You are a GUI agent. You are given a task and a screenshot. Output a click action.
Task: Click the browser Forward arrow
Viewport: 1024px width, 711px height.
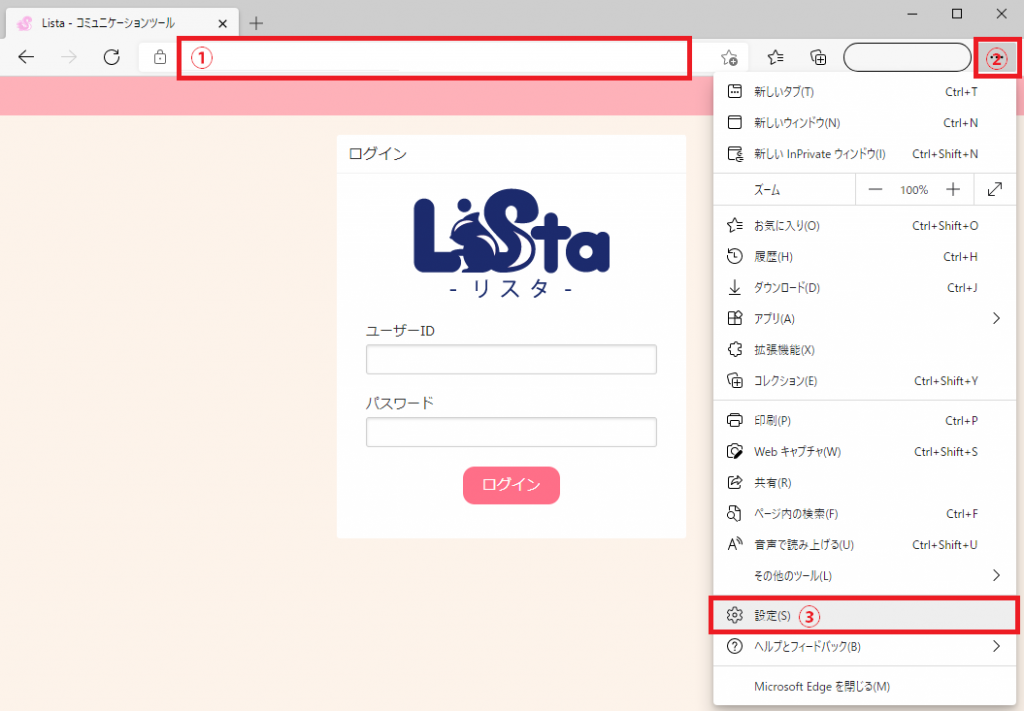tap(69, 57)
